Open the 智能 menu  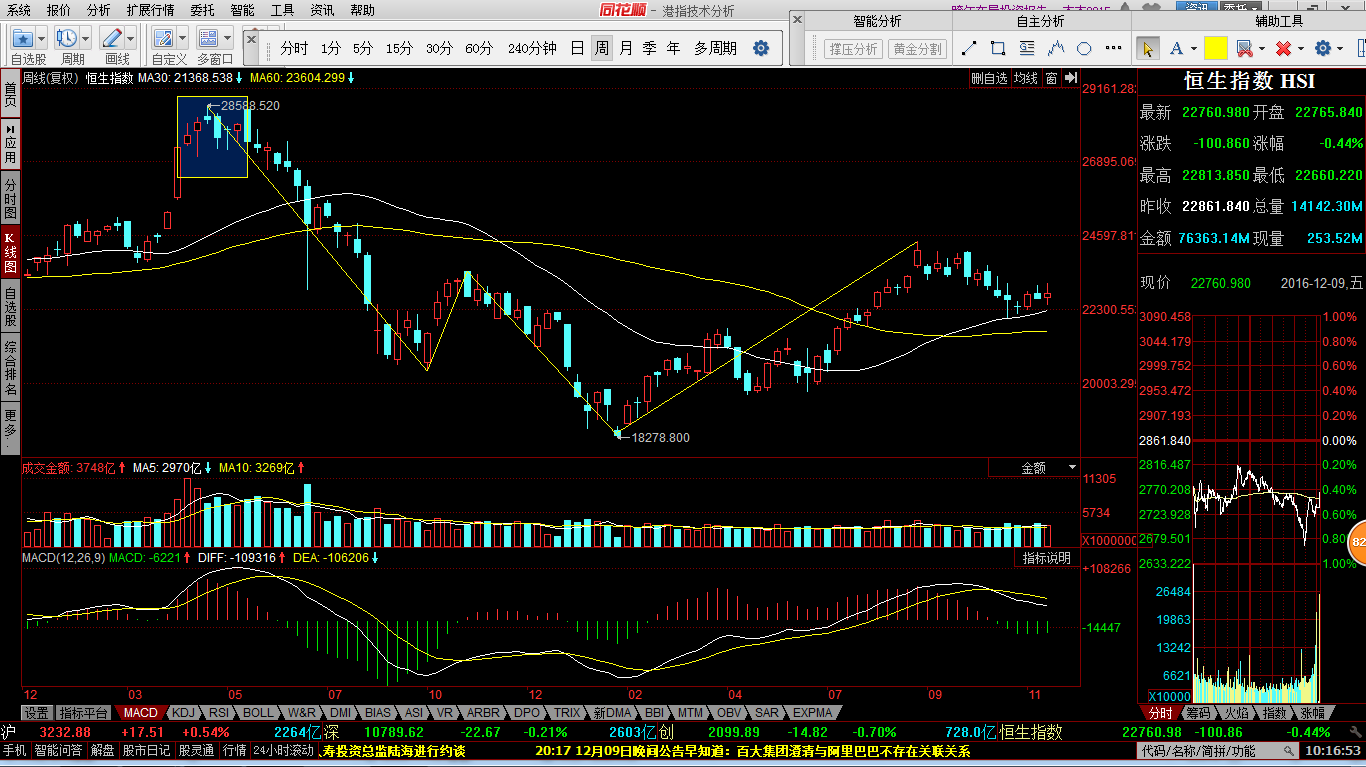[x=242, y=10]
